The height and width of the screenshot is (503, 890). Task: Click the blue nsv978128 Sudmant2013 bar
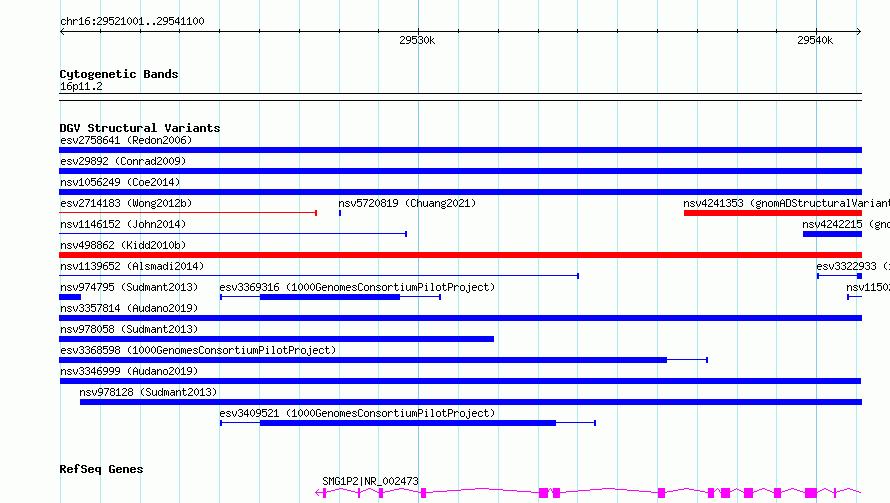[471, 402]
